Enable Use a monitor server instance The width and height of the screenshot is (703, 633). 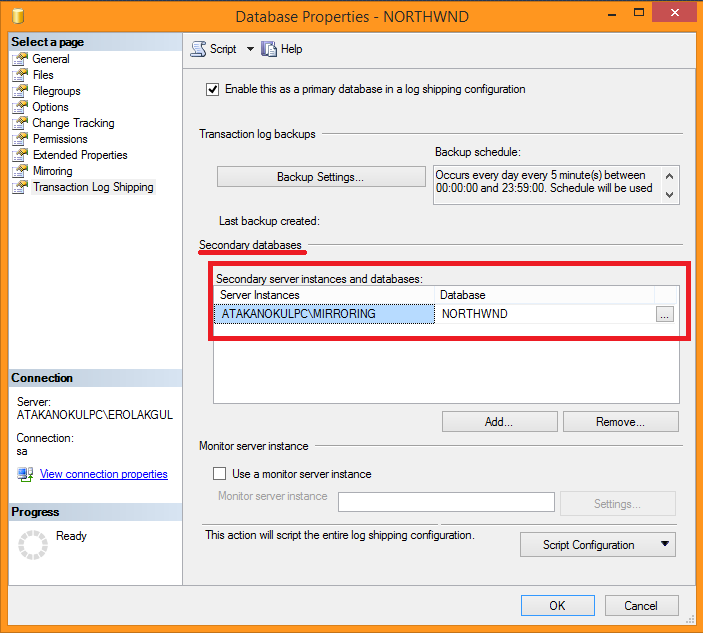[x=220, y=474]
